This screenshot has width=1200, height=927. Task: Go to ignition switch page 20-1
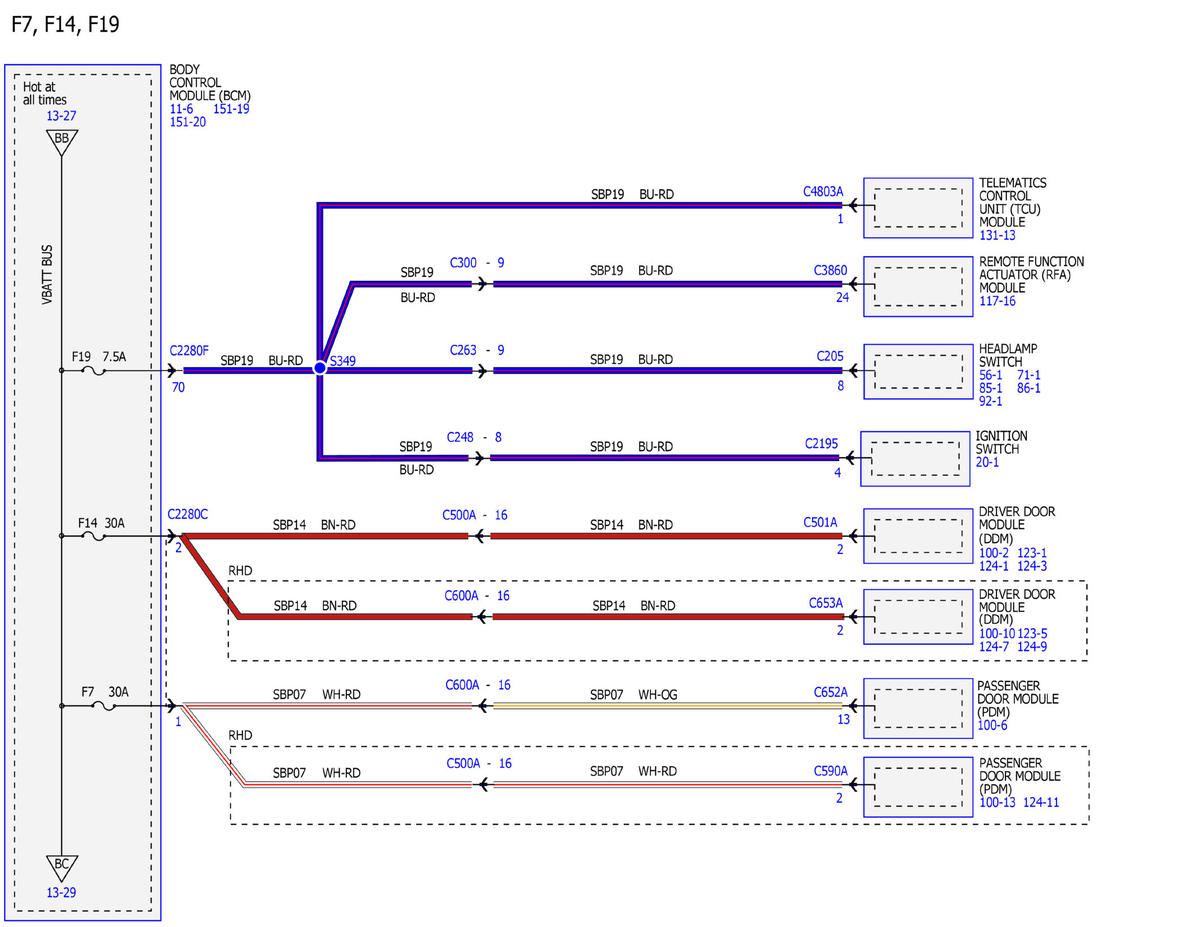988,463
